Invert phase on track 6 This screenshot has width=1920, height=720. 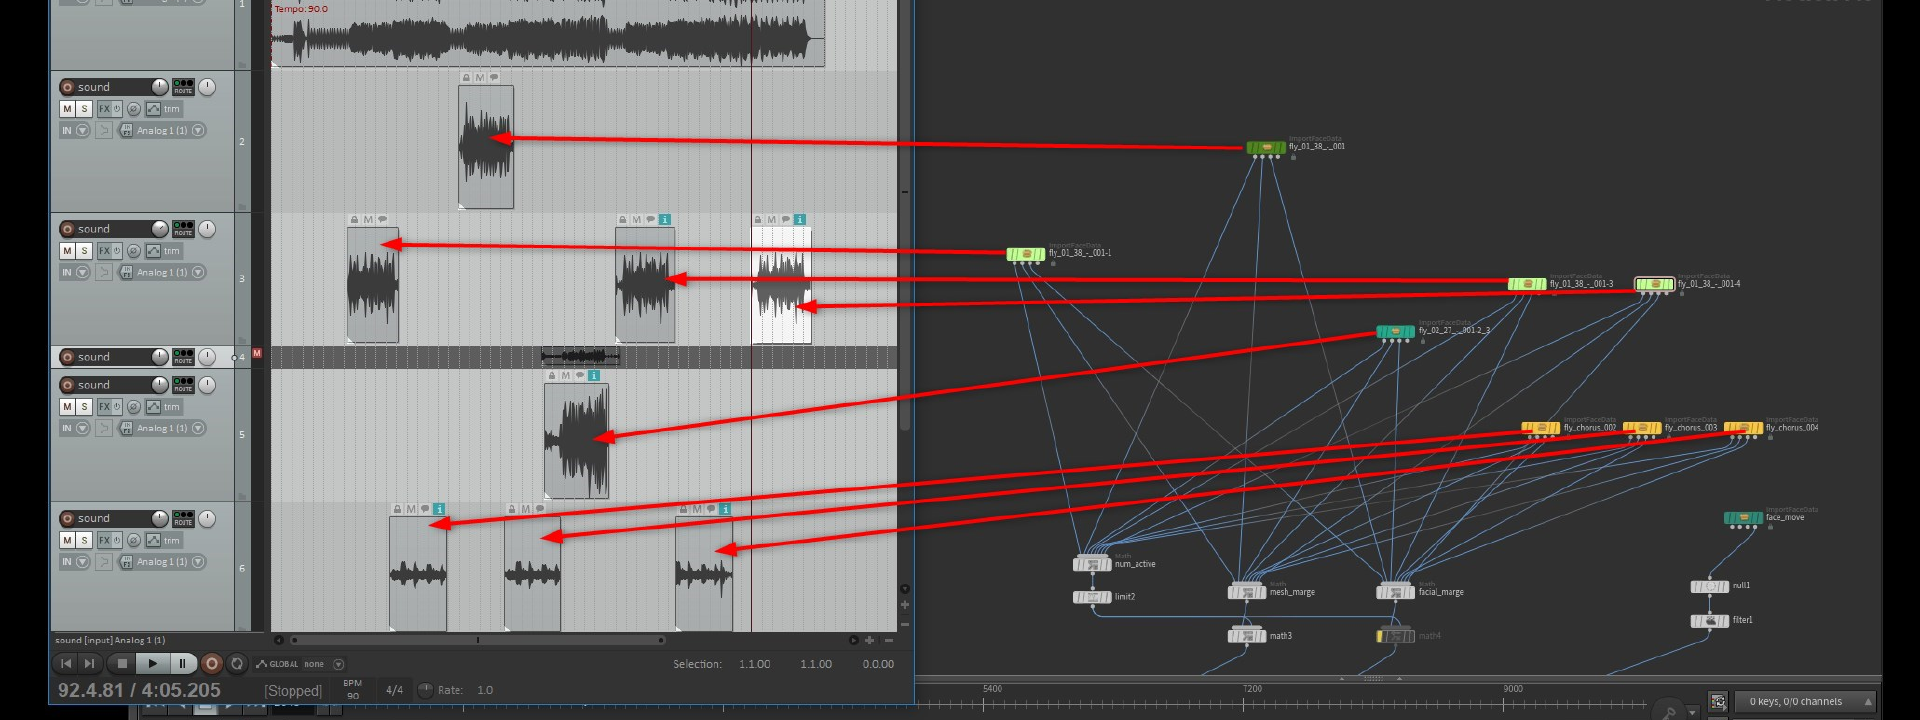[x=133, y=540]
